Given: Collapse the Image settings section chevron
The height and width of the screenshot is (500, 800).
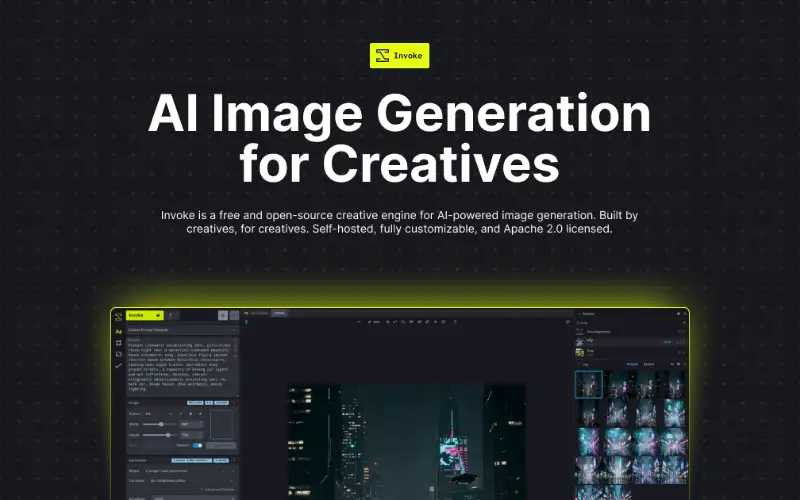Looking at the screenshot, I should [x=234, y=403].
